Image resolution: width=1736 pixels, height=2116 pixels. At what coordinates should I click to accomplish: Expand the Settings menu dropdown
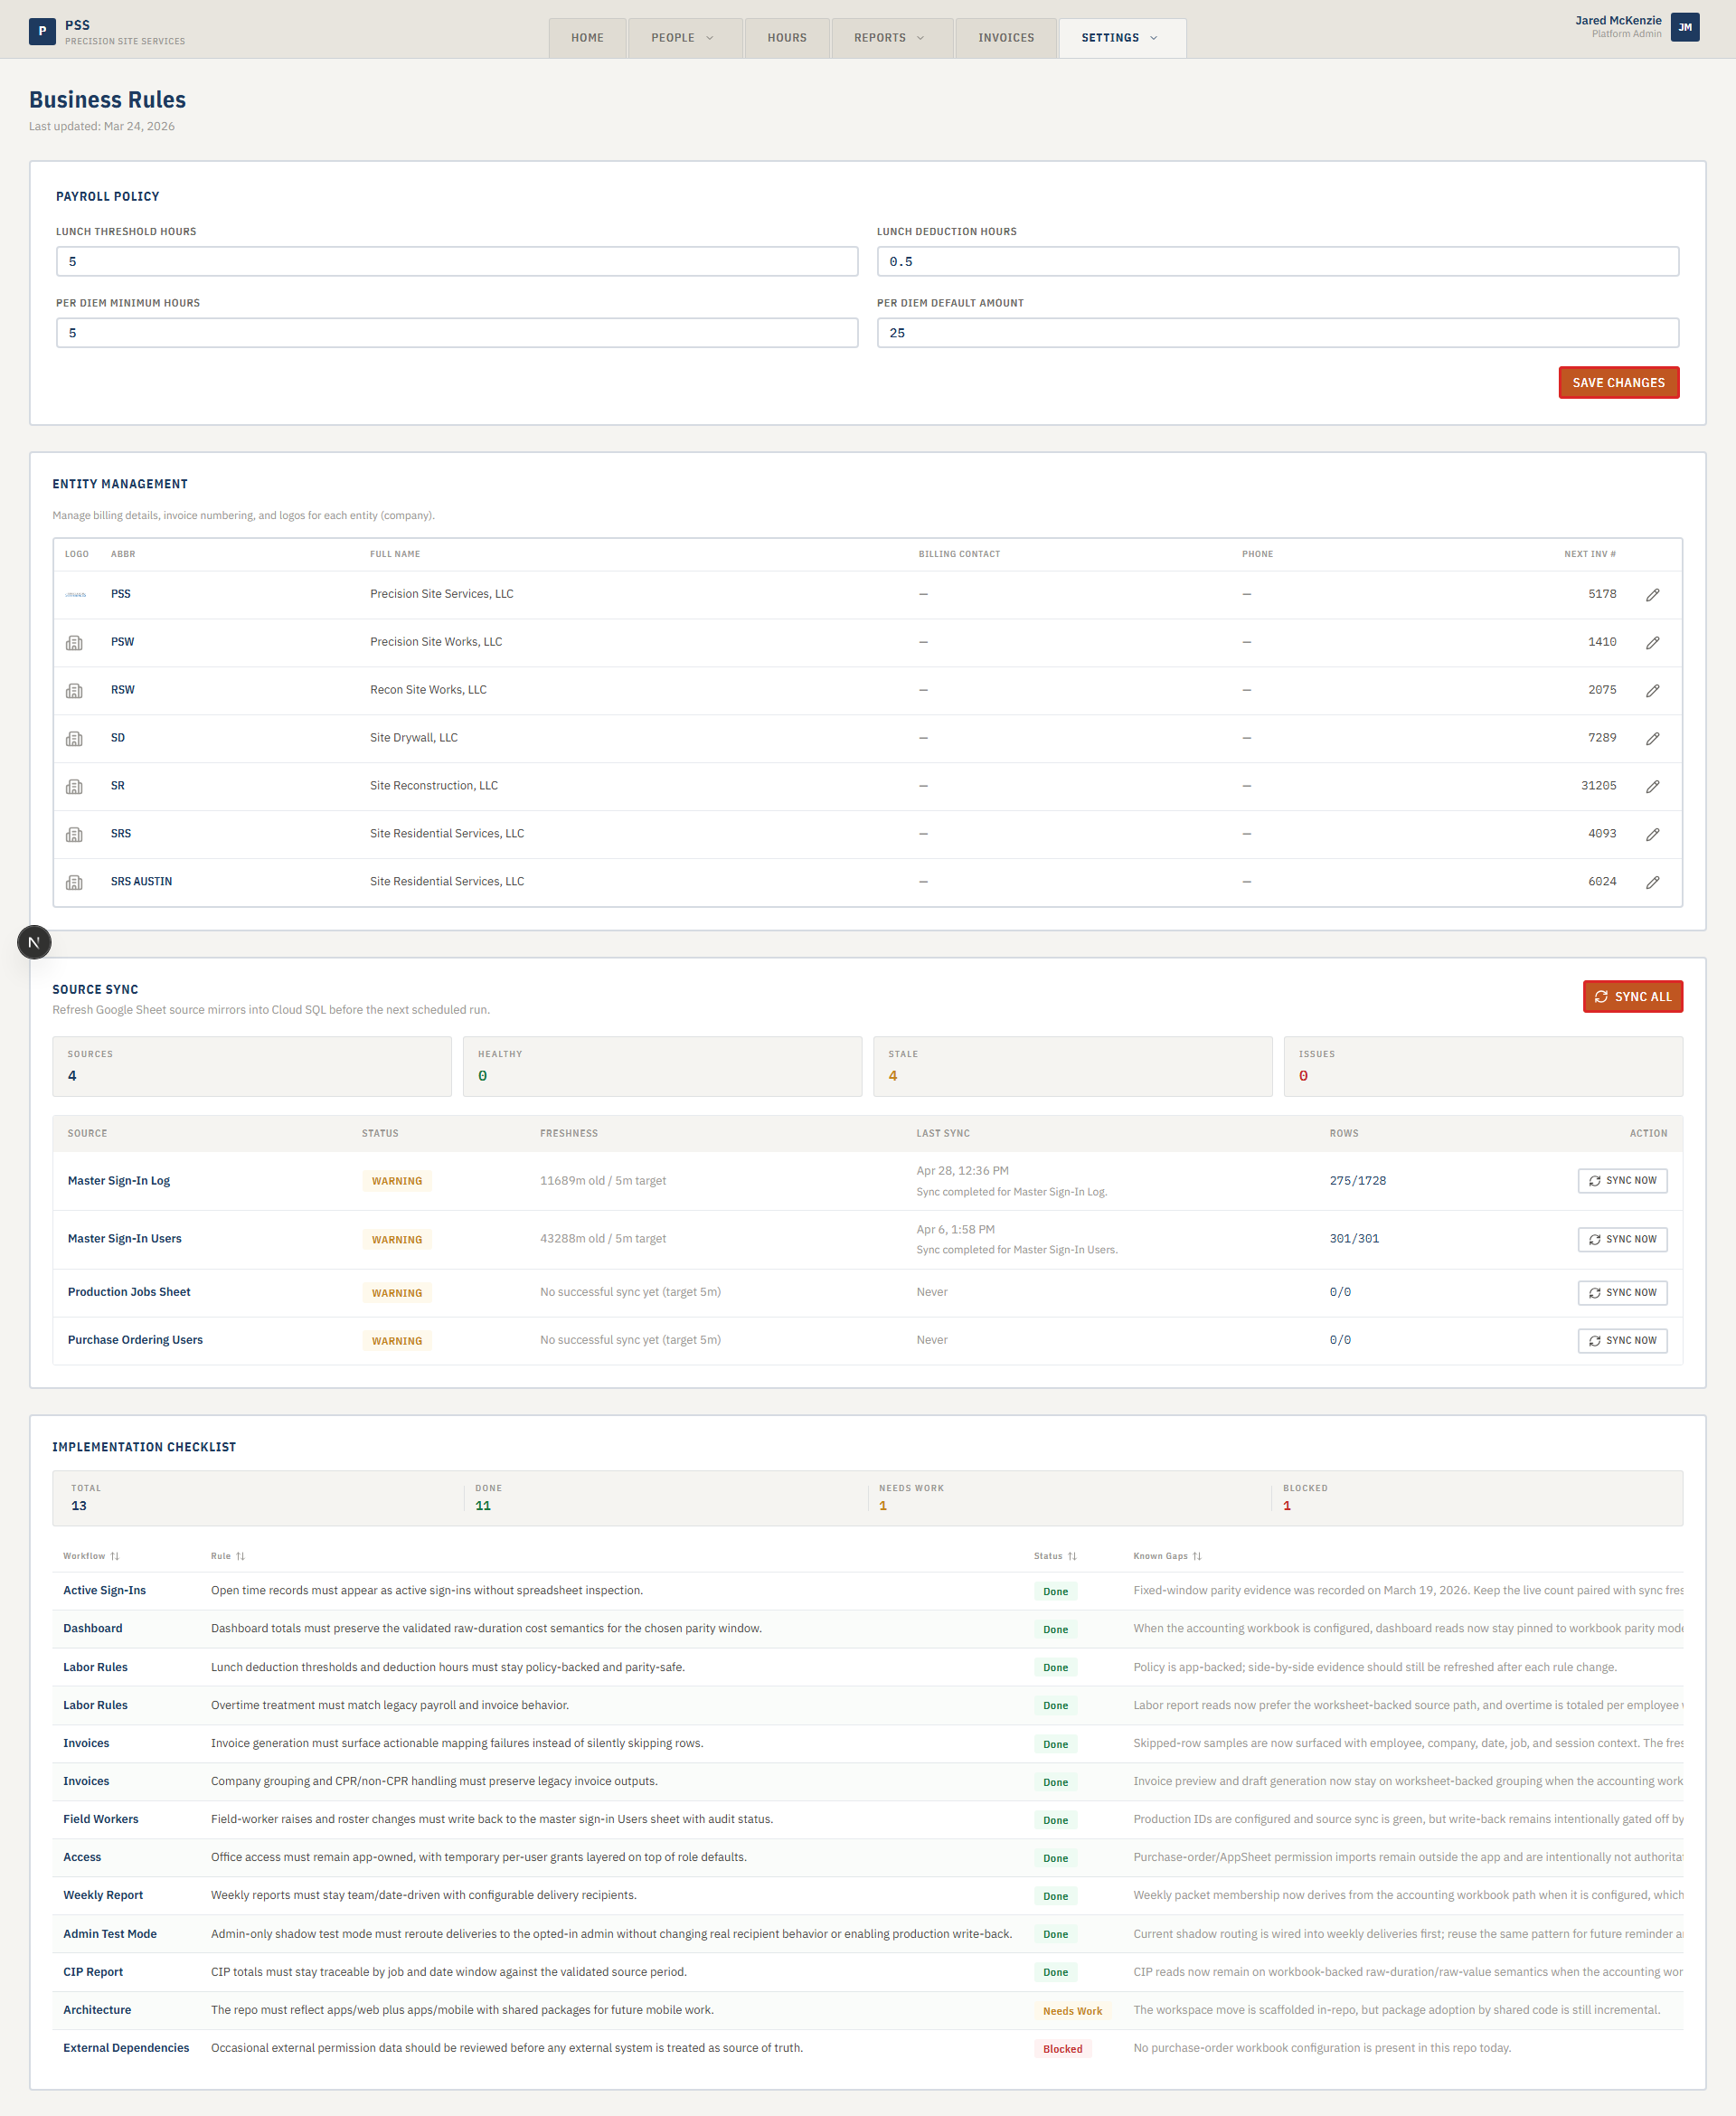(x=1122, y=38)
